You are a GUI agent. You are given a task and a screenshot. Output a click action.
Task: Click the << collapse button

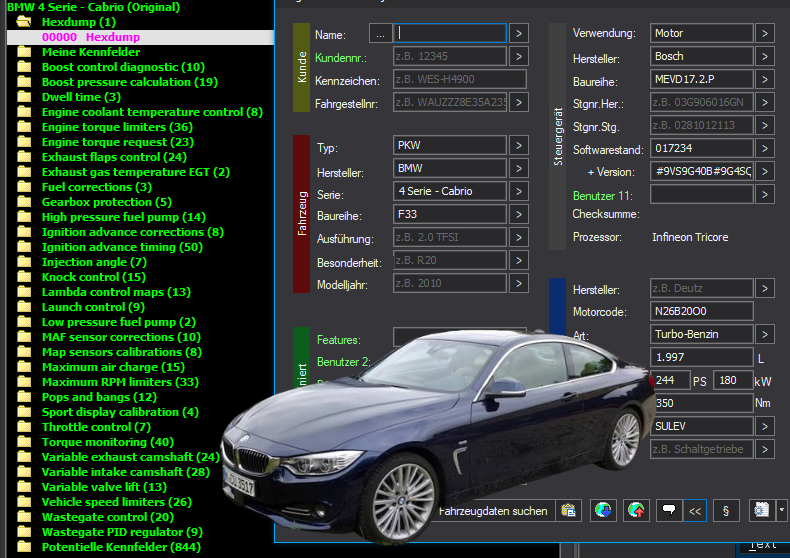point(695,511)
